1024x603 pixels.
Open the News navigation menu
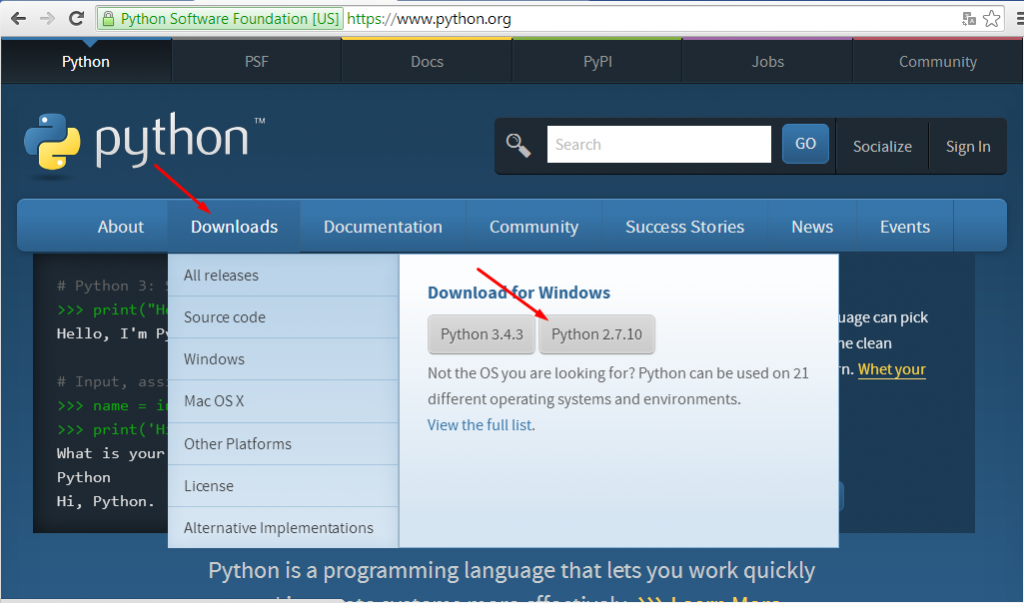[812, 227]
